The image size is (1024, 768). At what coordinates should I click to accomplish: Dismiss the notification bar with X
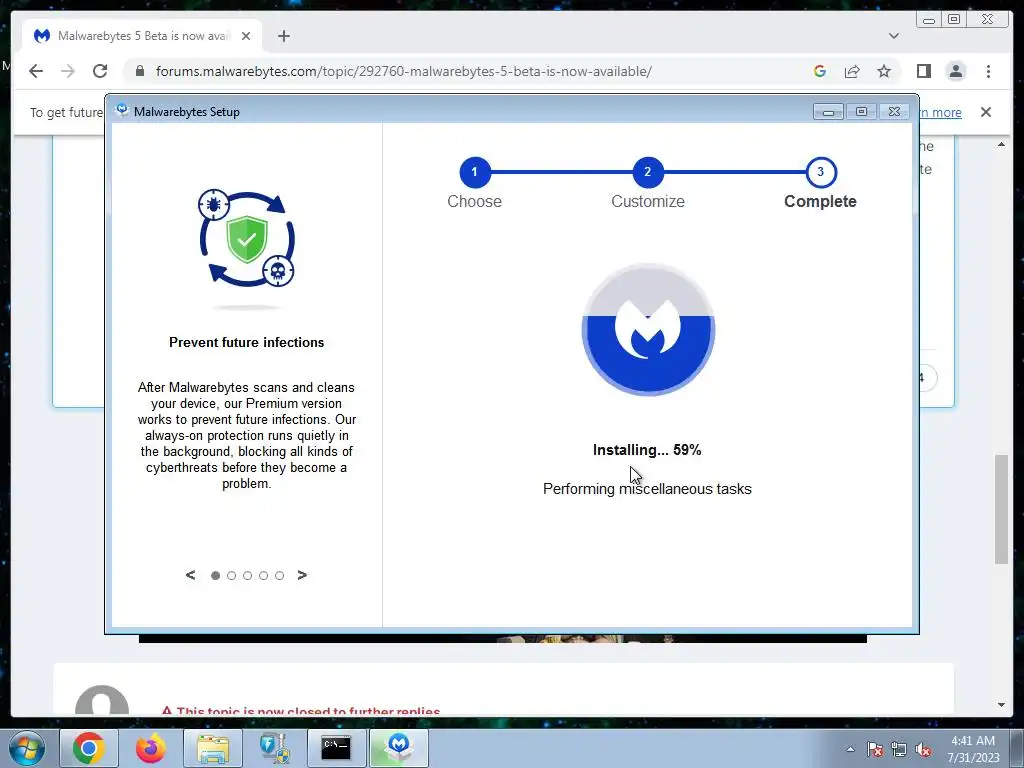coord(986,112)
